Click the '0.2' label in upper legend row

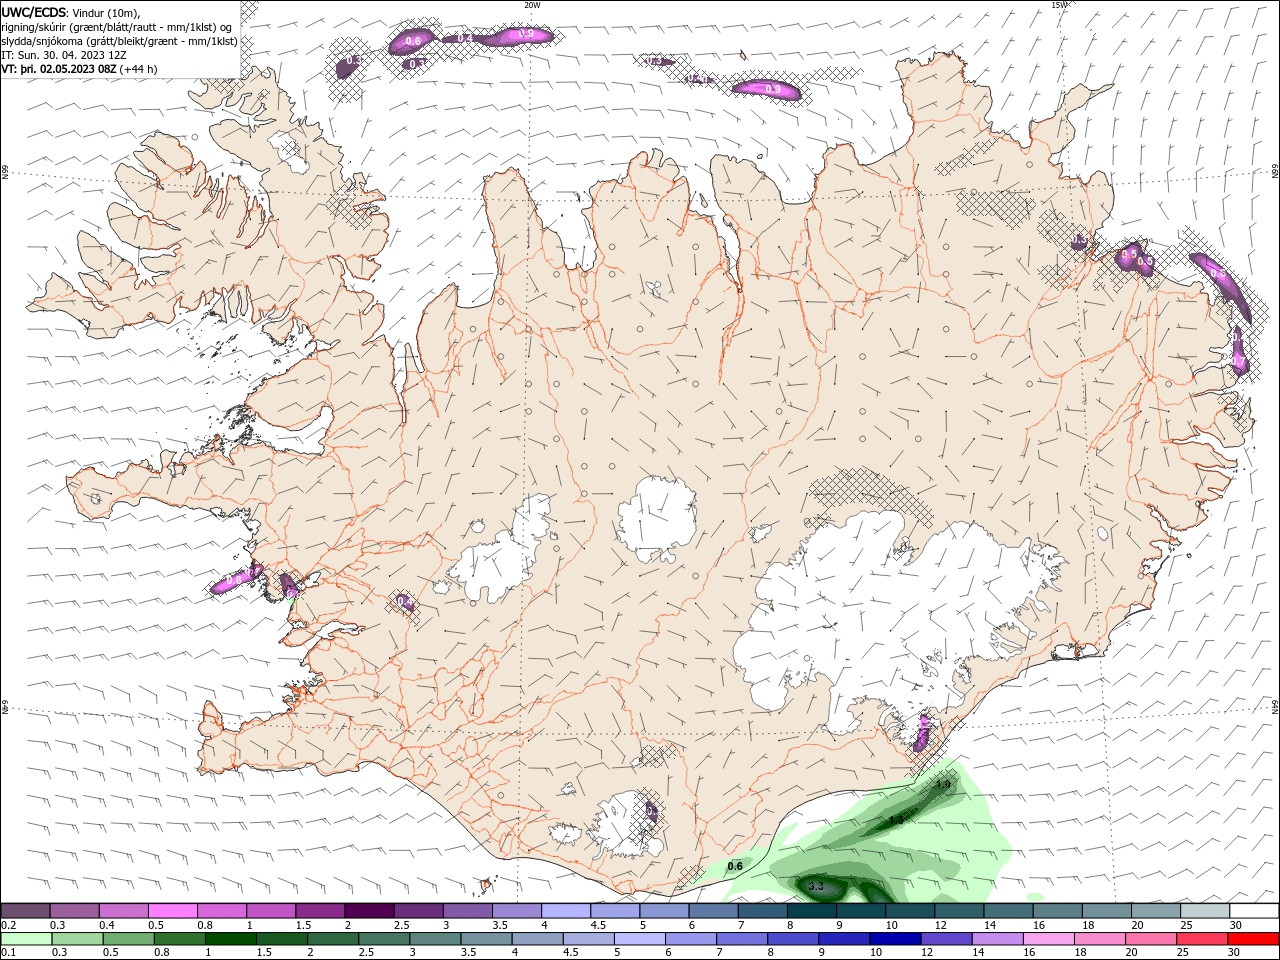coord(9,925)
